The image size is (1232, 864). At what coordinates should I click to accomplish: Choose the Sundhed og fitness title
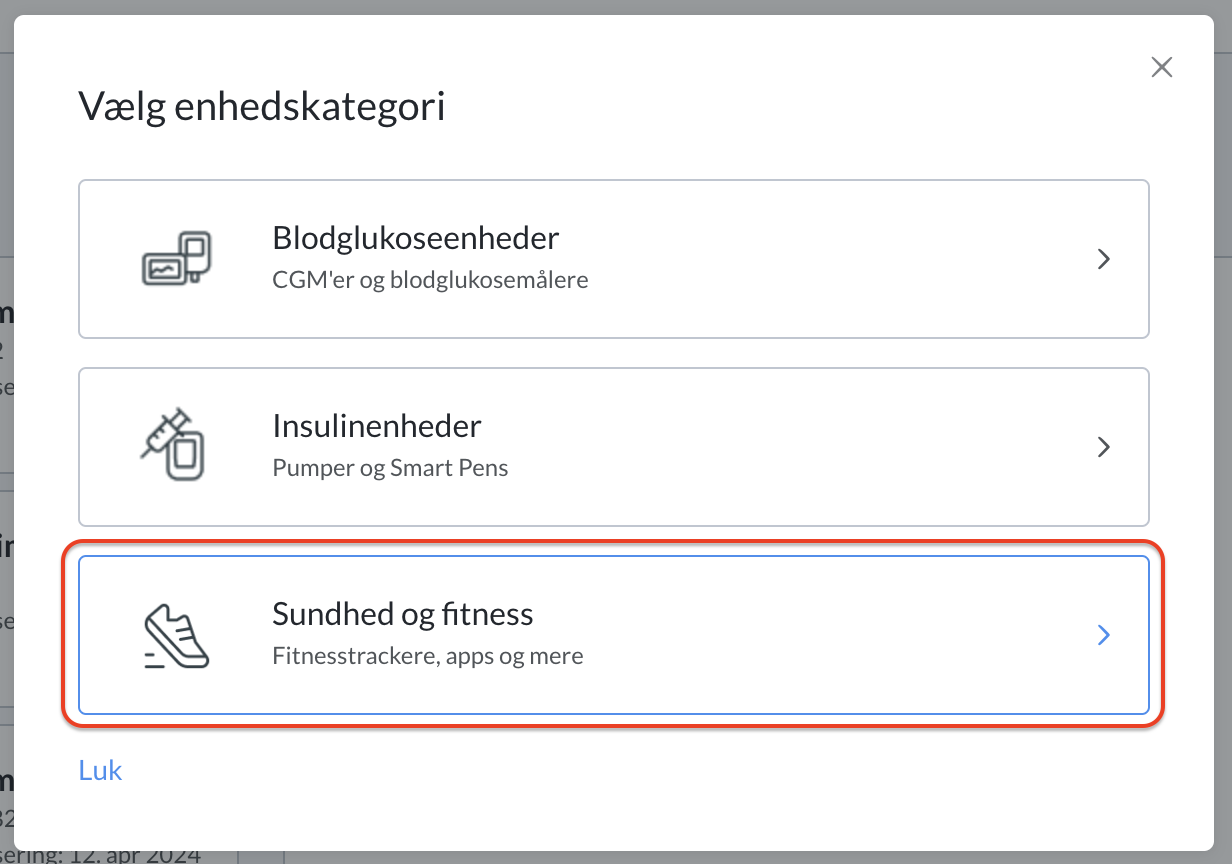[403, 614]
